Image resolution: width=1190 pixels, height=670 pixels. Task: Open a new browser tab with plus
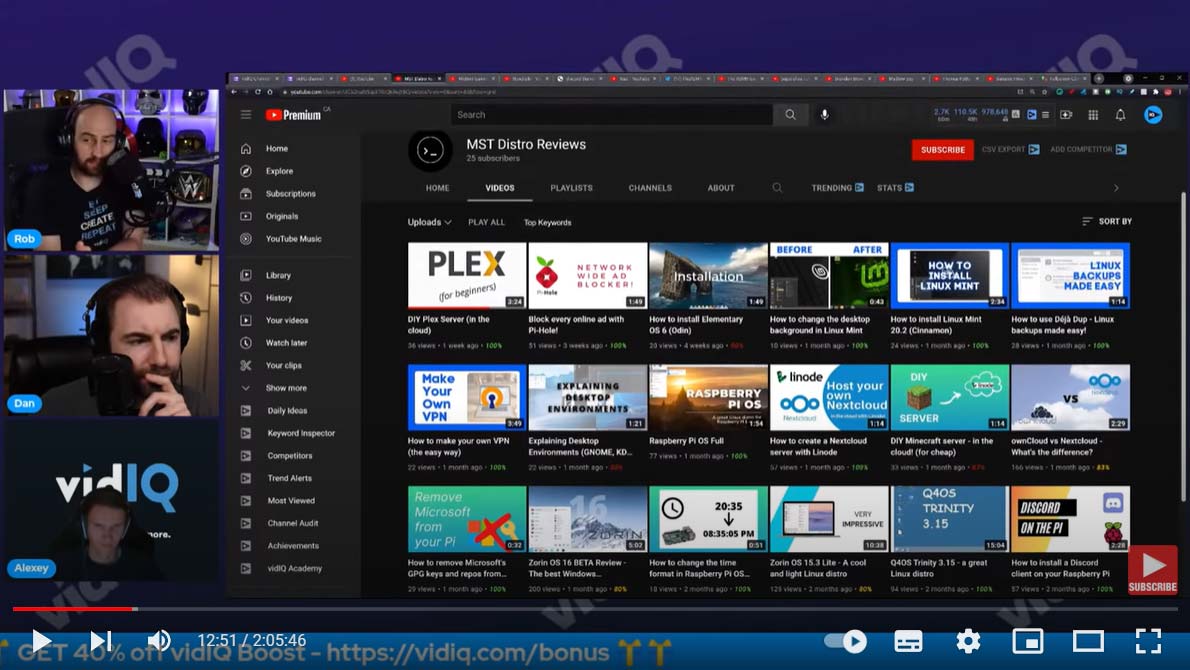(x=1098, y=78)
